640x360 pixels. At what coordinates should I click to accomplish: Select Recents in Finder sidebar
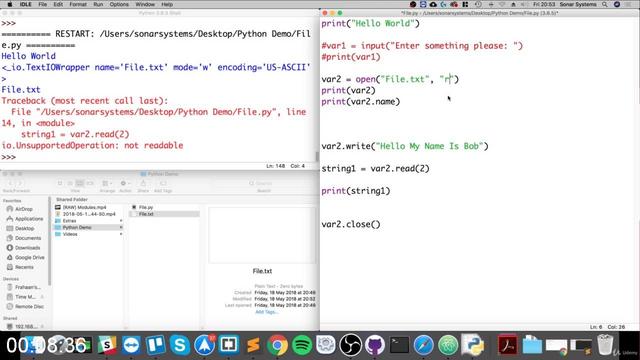click(24, 267)
